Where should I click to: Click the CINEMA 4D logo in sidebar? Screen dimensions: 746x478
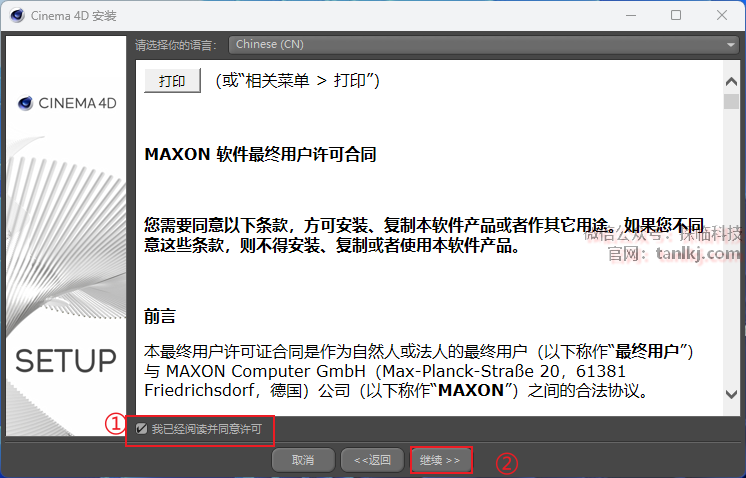[x=67, y=103]
